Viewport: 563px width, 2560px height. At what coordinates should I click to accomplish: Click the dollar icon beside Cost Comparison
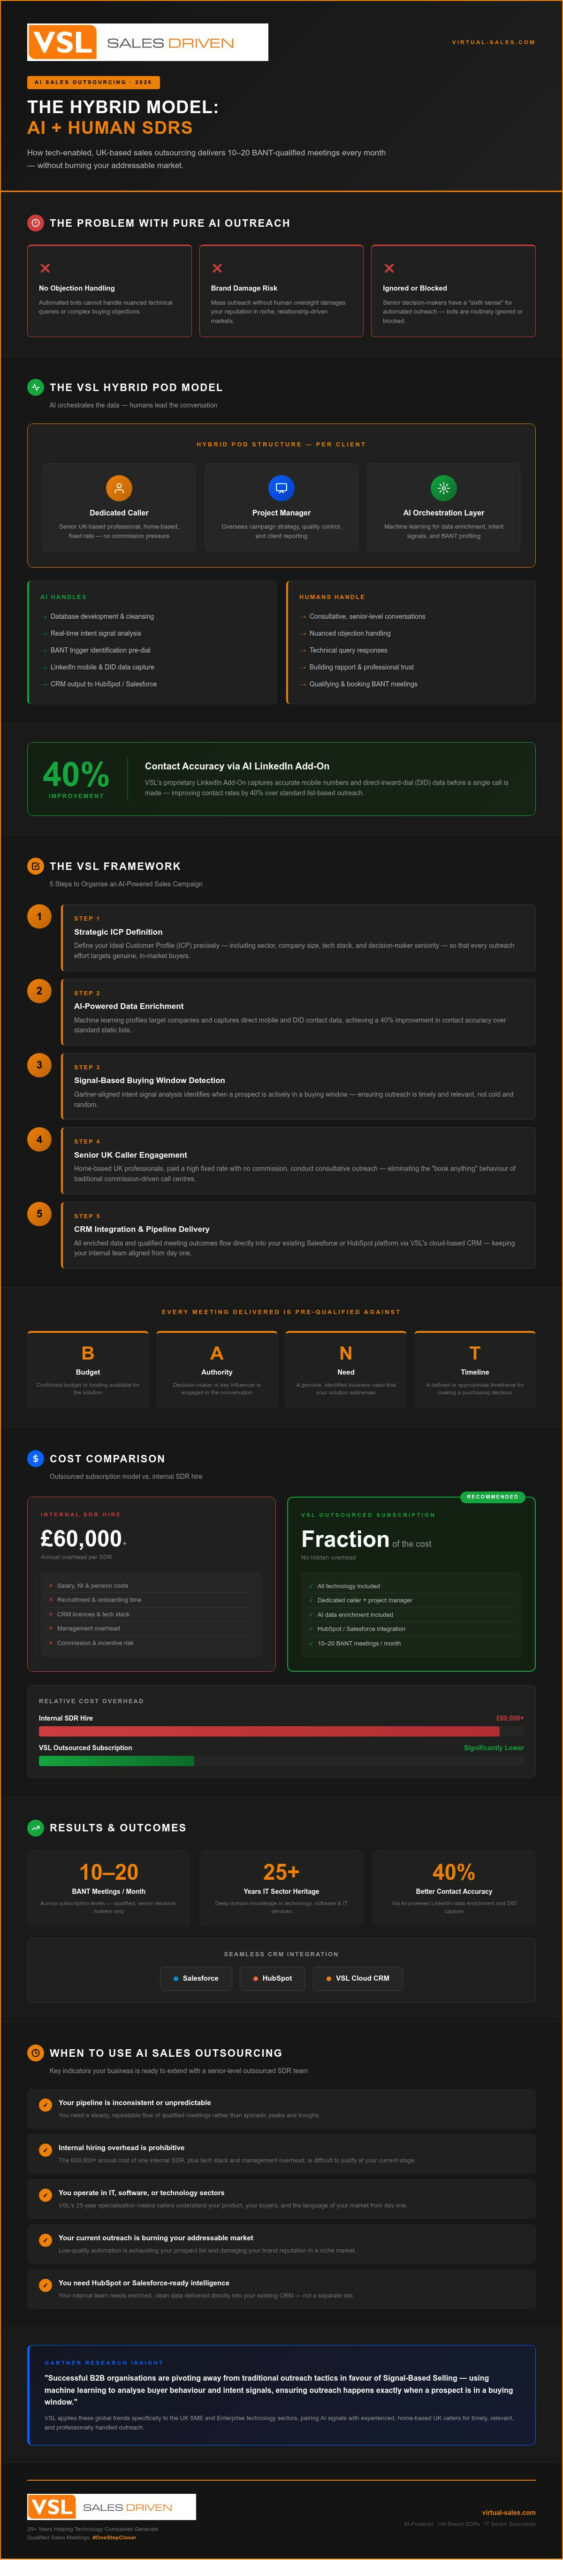[x=36, y=1459]
